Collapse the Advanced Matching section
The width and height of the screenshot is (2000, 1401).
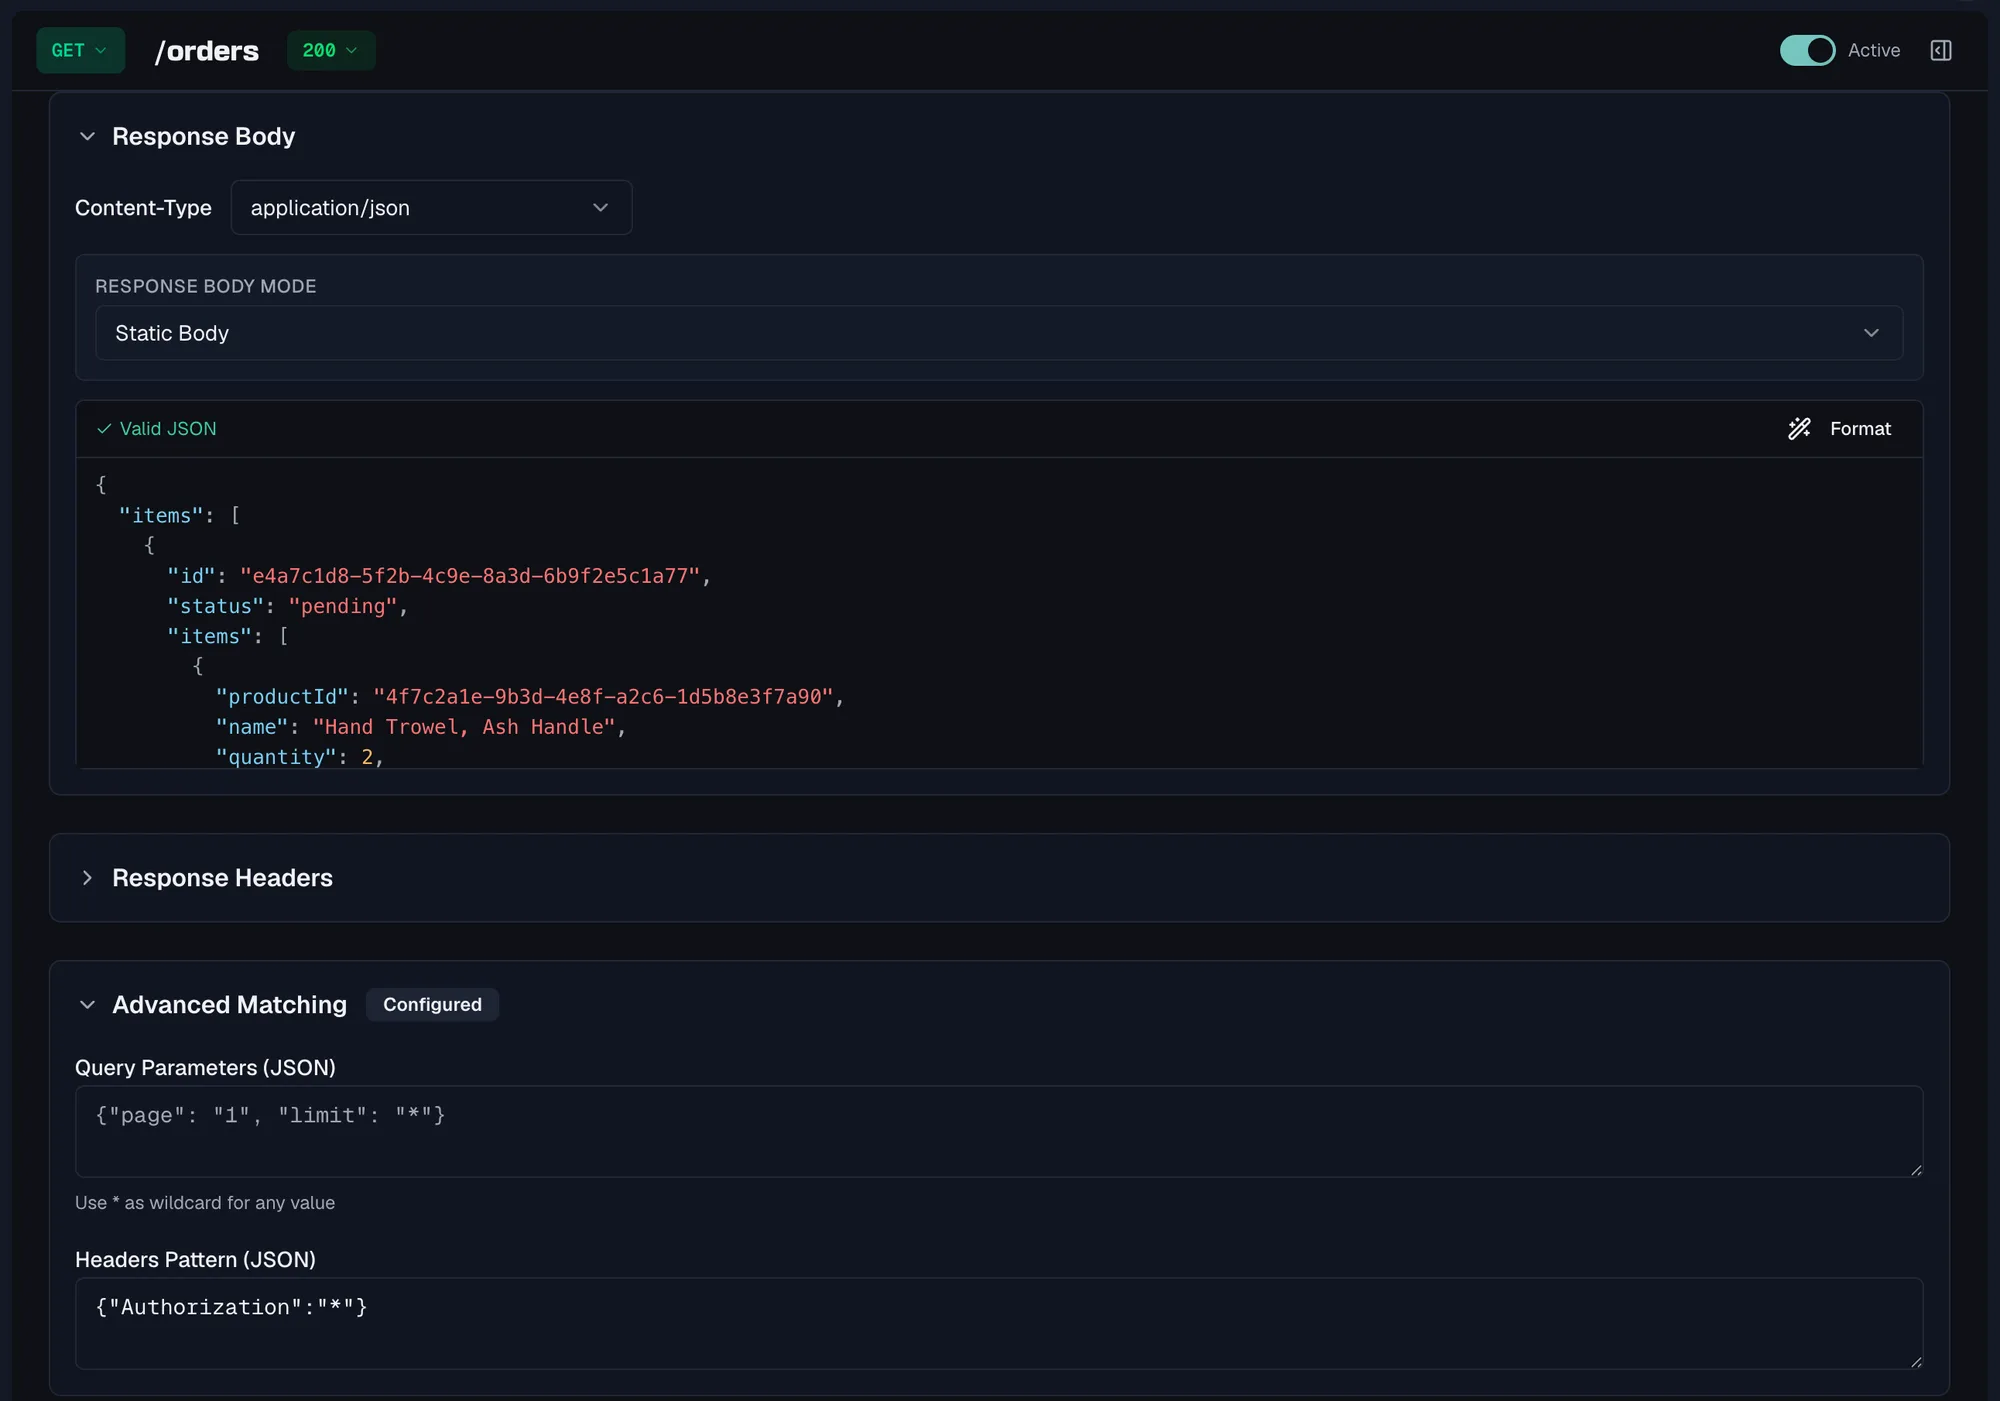(x=87, y=1005)
